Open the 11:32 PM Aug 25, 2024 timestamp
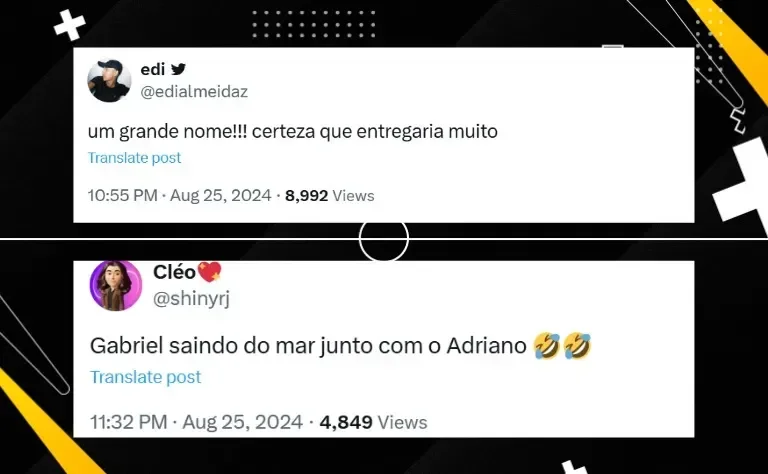The height and width of the screenshot is (474, 768). coord(196,422)
